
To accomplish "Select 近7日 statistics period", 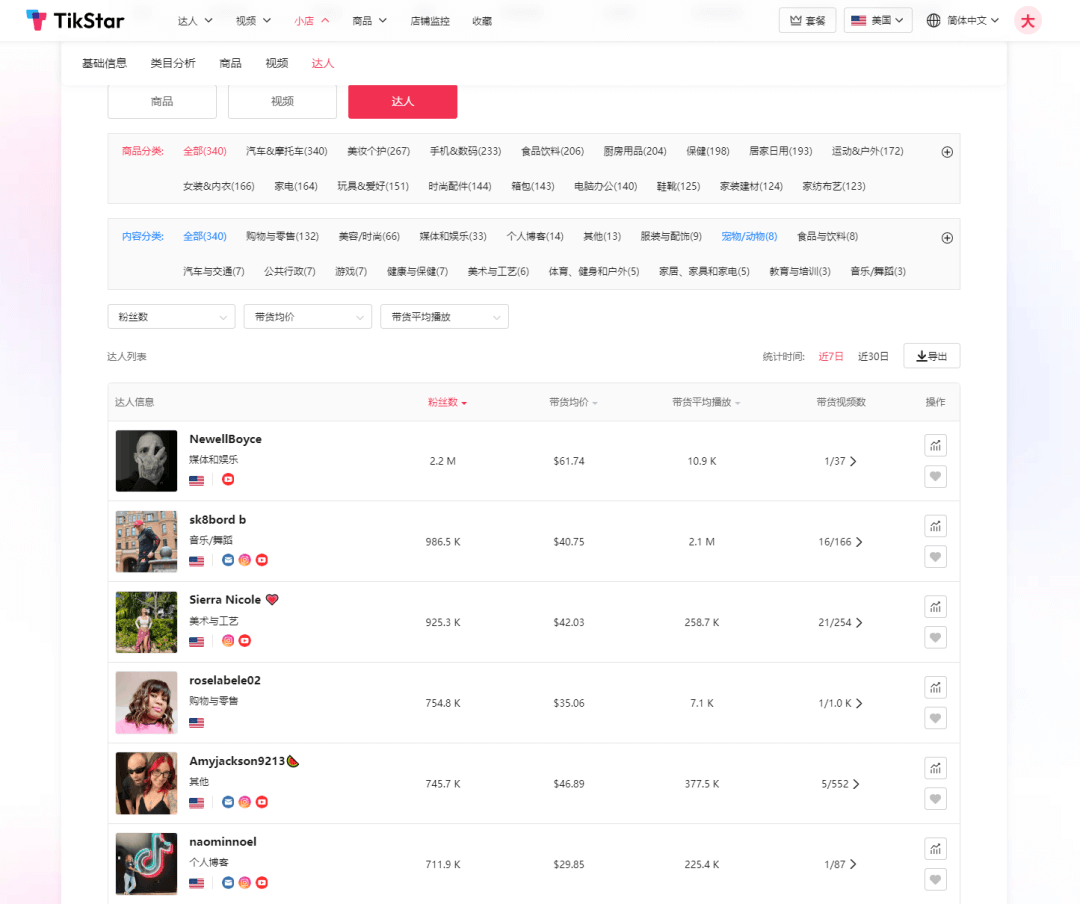I will pyautogui.click(x=831, y=356).
